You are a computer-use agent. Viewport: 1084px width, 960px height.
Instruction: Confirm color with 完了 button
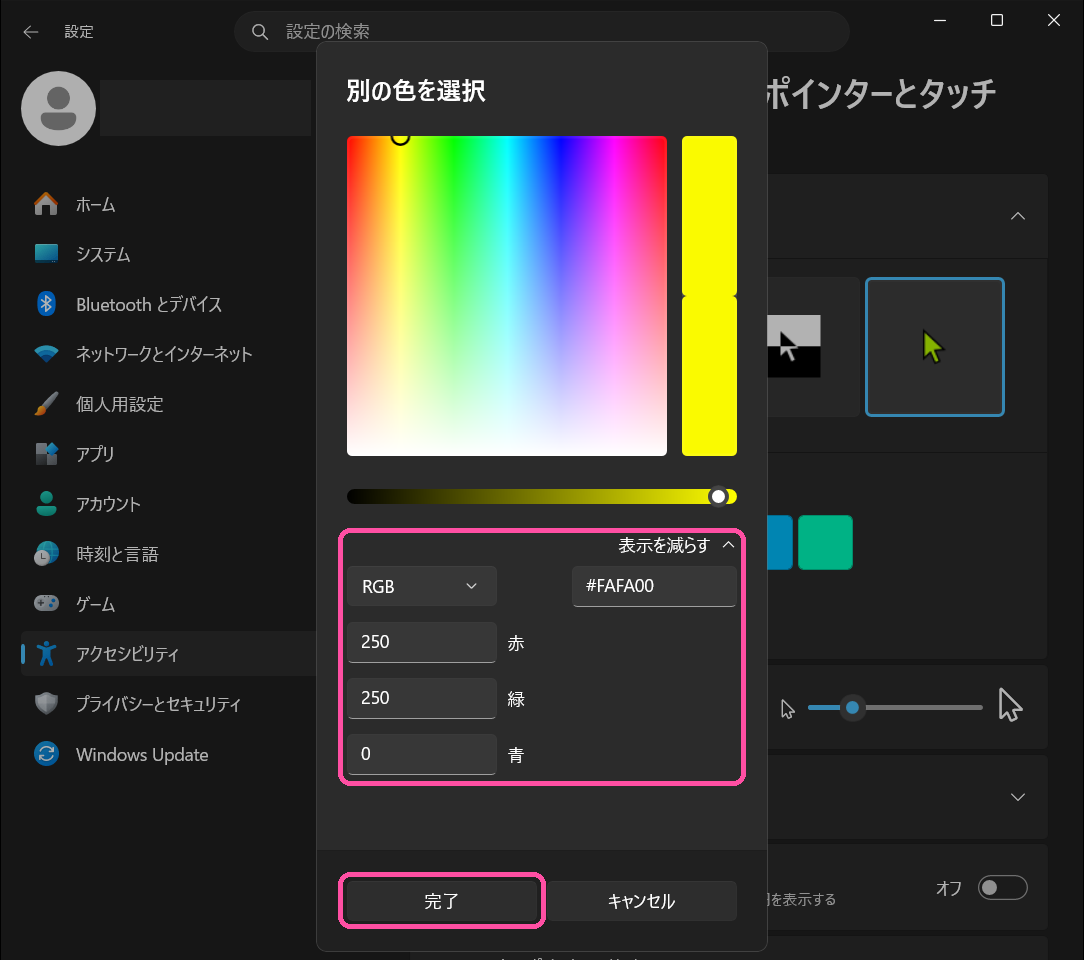point(442,901)
